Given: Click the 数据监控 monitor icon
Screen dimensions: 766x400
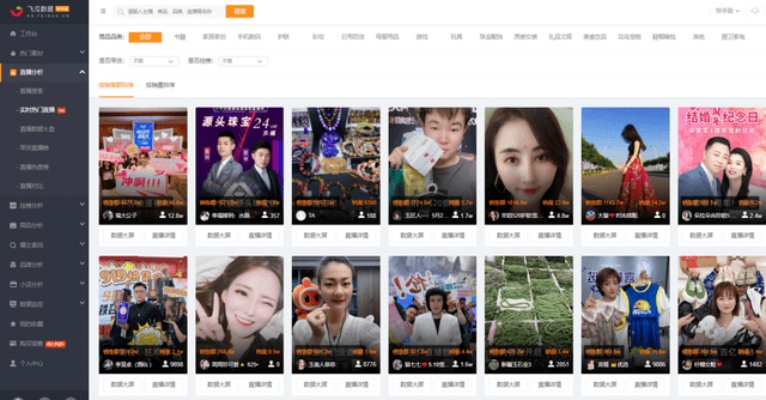Looking at the screenshot, I should click(x=13, y=304).
